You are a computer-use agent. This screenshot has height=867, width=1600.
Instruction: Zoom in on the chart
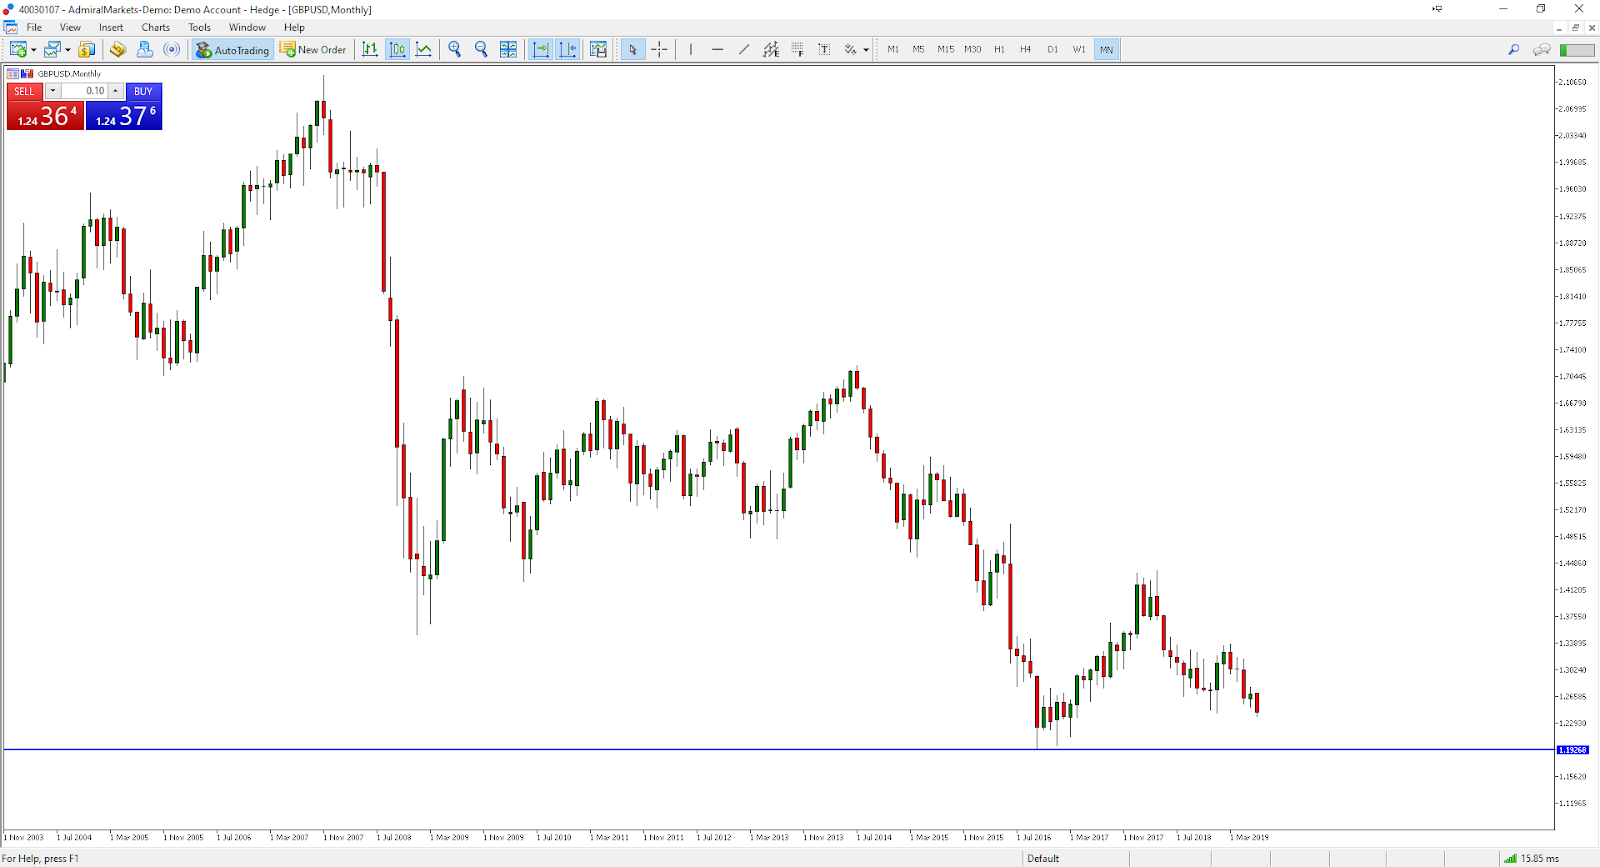455,49
